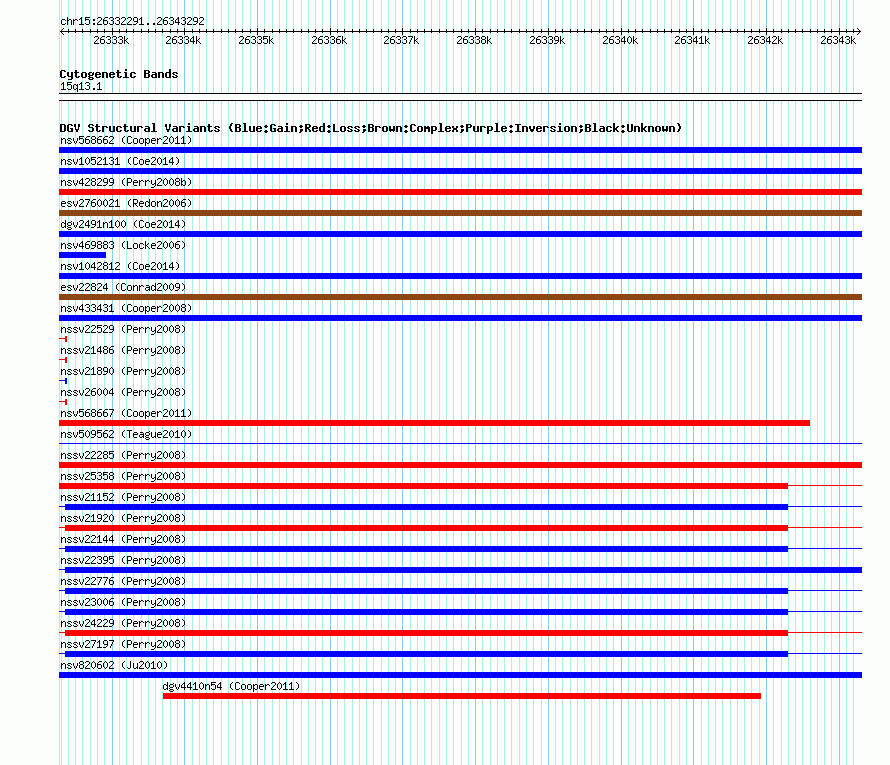
Task: Select the brown esv2760021 complex bar
Action: [x=460, y=213]
